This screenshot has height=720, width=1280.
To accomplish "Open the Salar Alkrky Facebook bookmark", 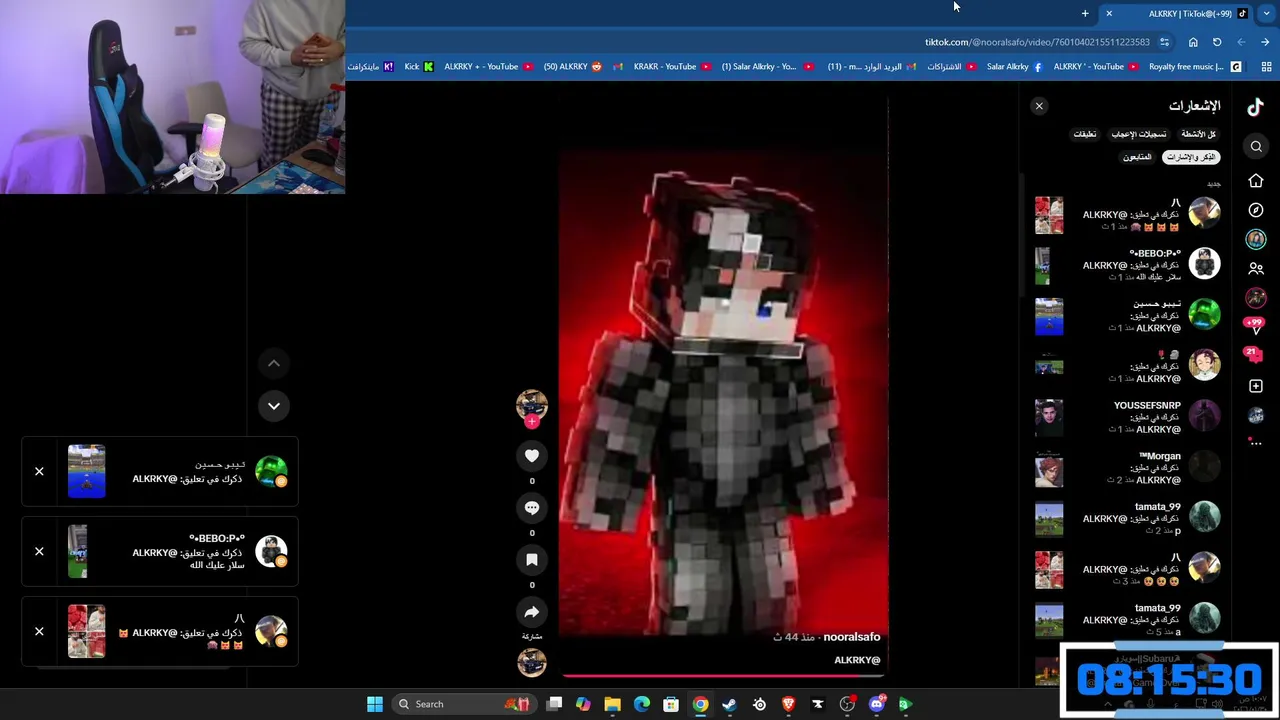I will (x=1014, y=67).
